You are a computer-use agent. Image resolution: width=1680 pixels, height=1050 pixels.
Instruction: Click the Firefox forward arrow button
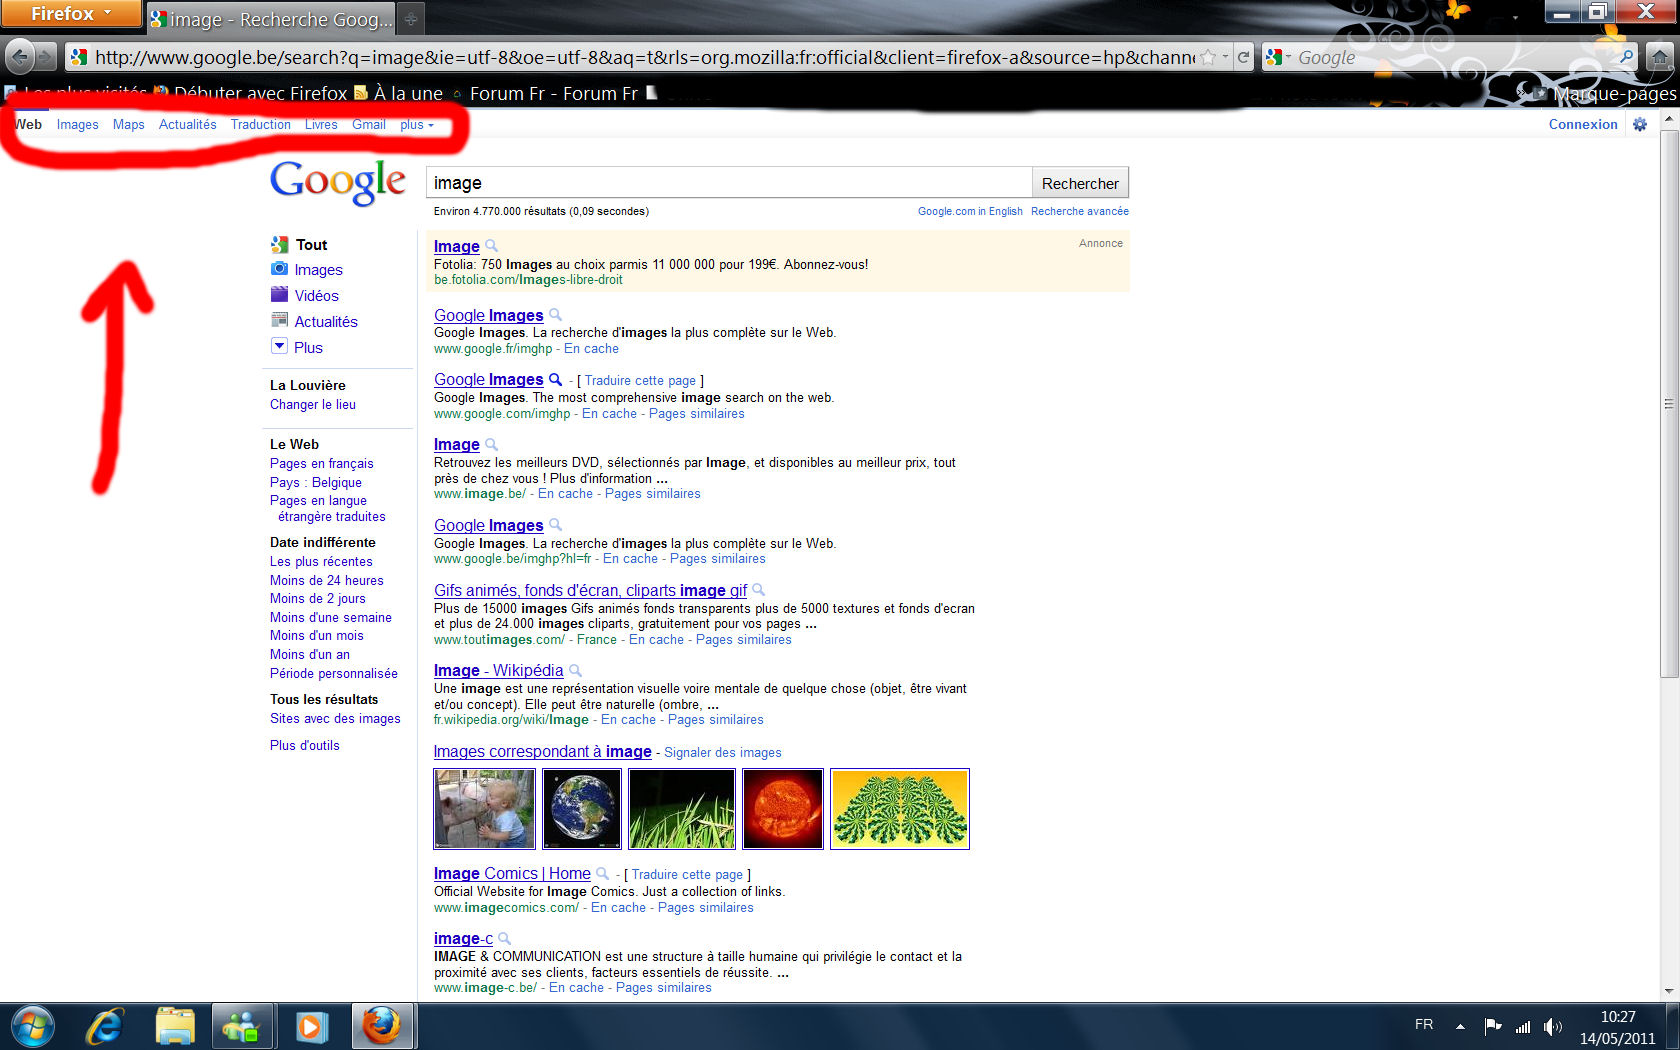point(46,57)
